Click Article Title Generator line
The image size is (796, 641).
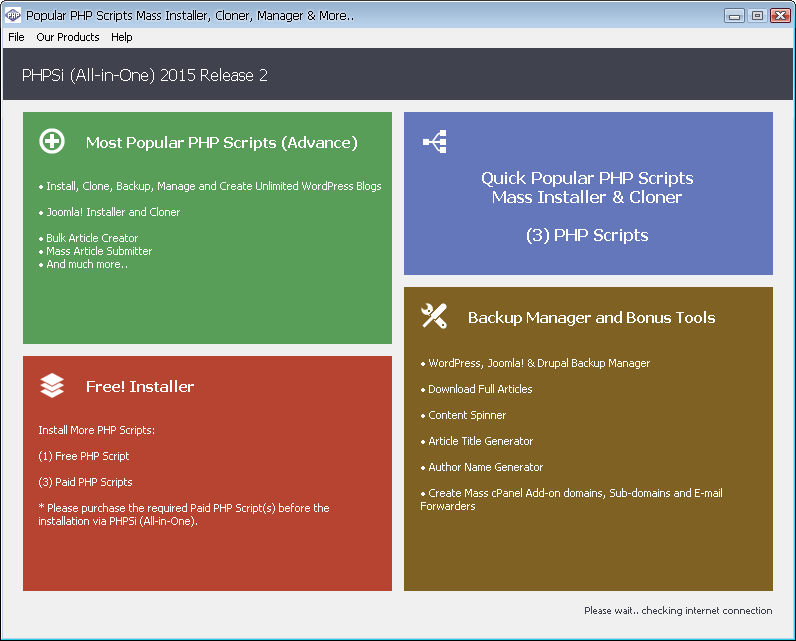pos(477,441)
